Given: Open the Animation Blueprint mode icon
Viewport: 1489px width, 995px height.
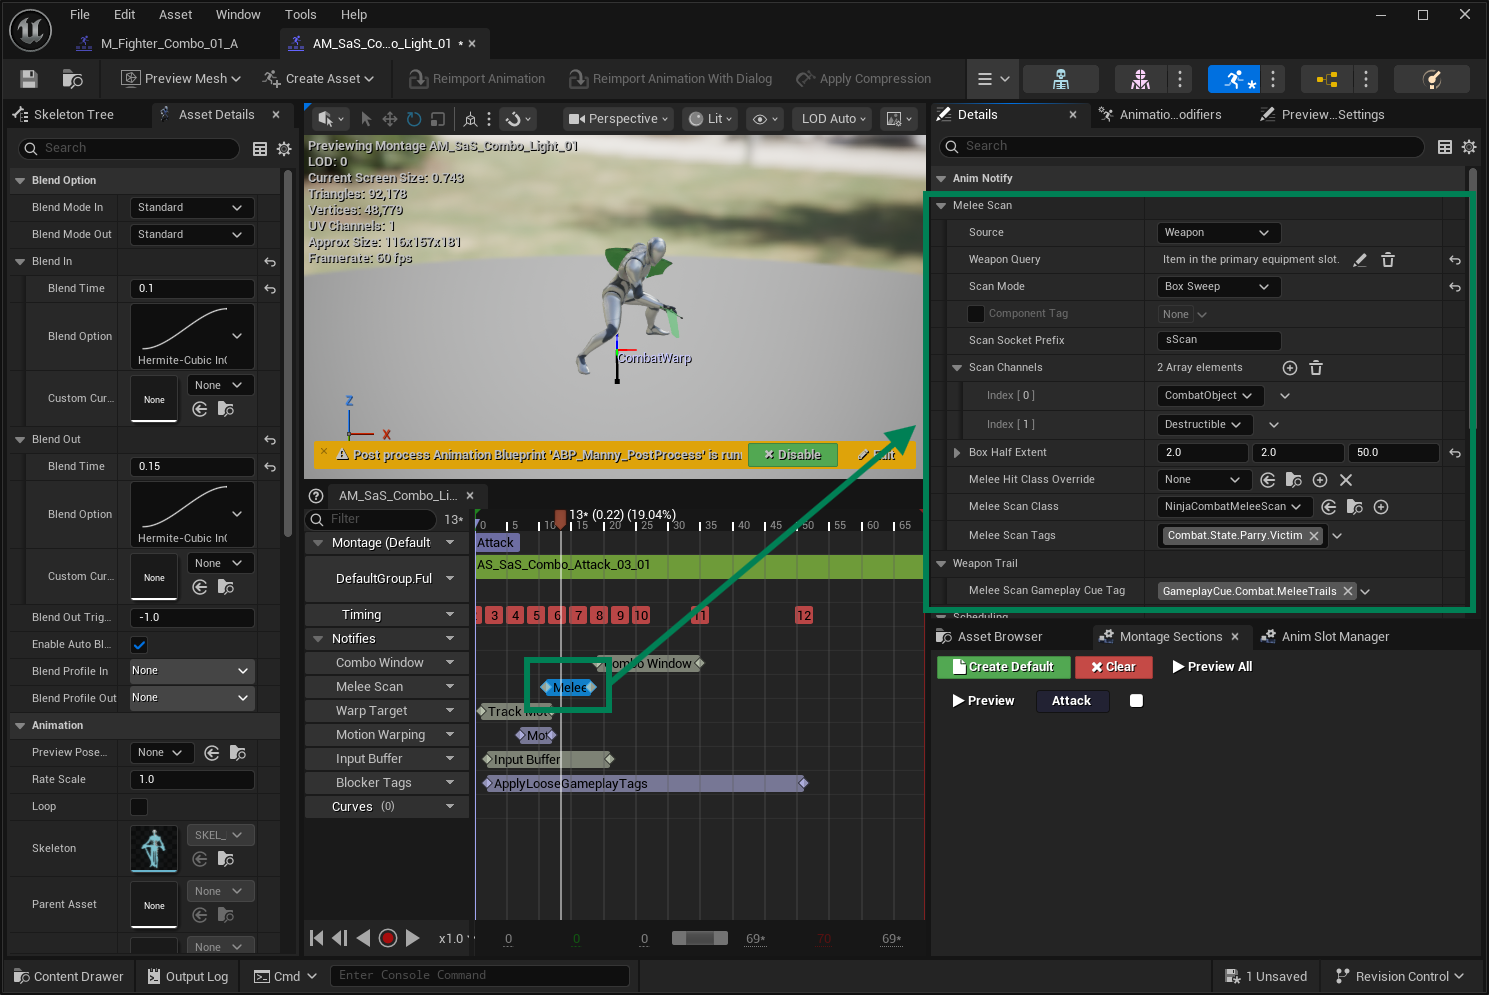Looking at the screenshot, I should click(x=1327, y=79).
